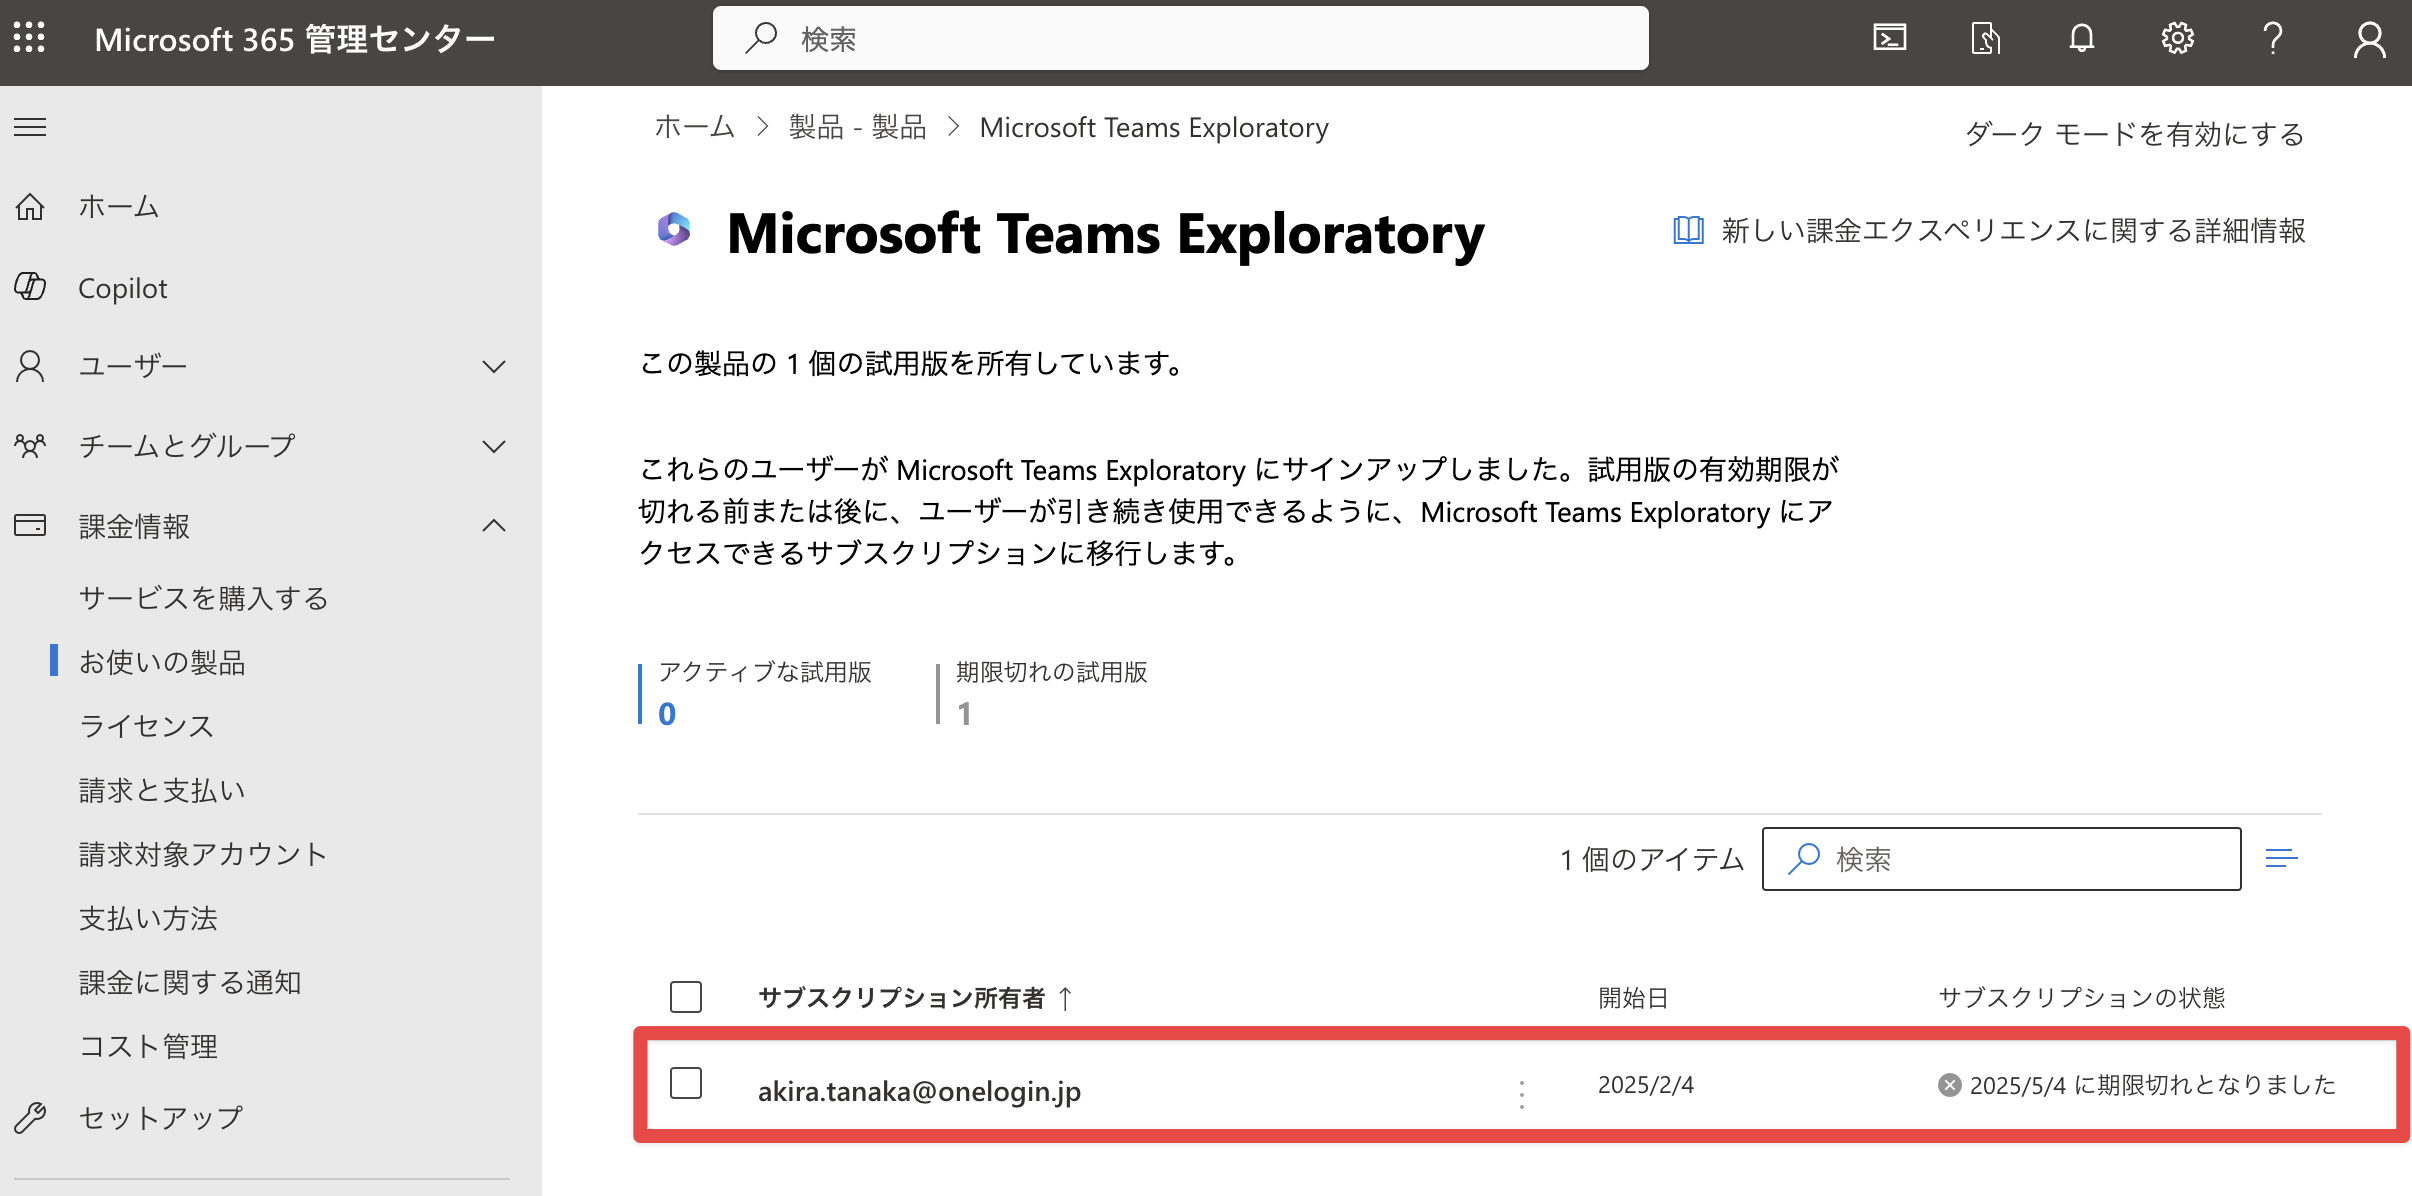
Task: Click the expired status icon for 2025/5/4
Action: click(1949, 1084)
